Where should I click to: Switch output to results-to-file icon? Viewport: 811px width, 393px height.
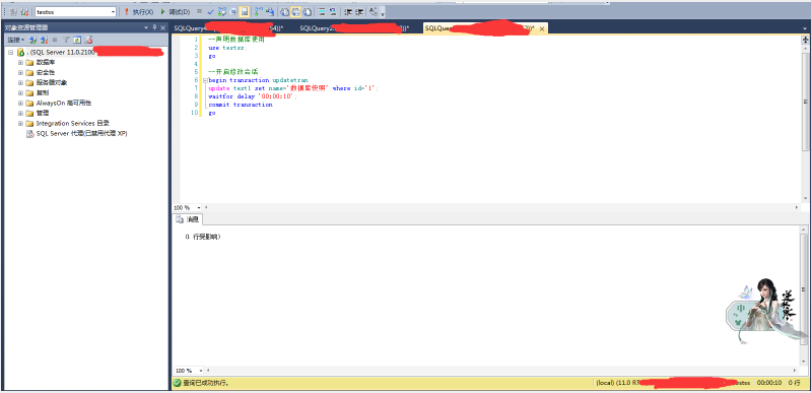coord(307,12)
